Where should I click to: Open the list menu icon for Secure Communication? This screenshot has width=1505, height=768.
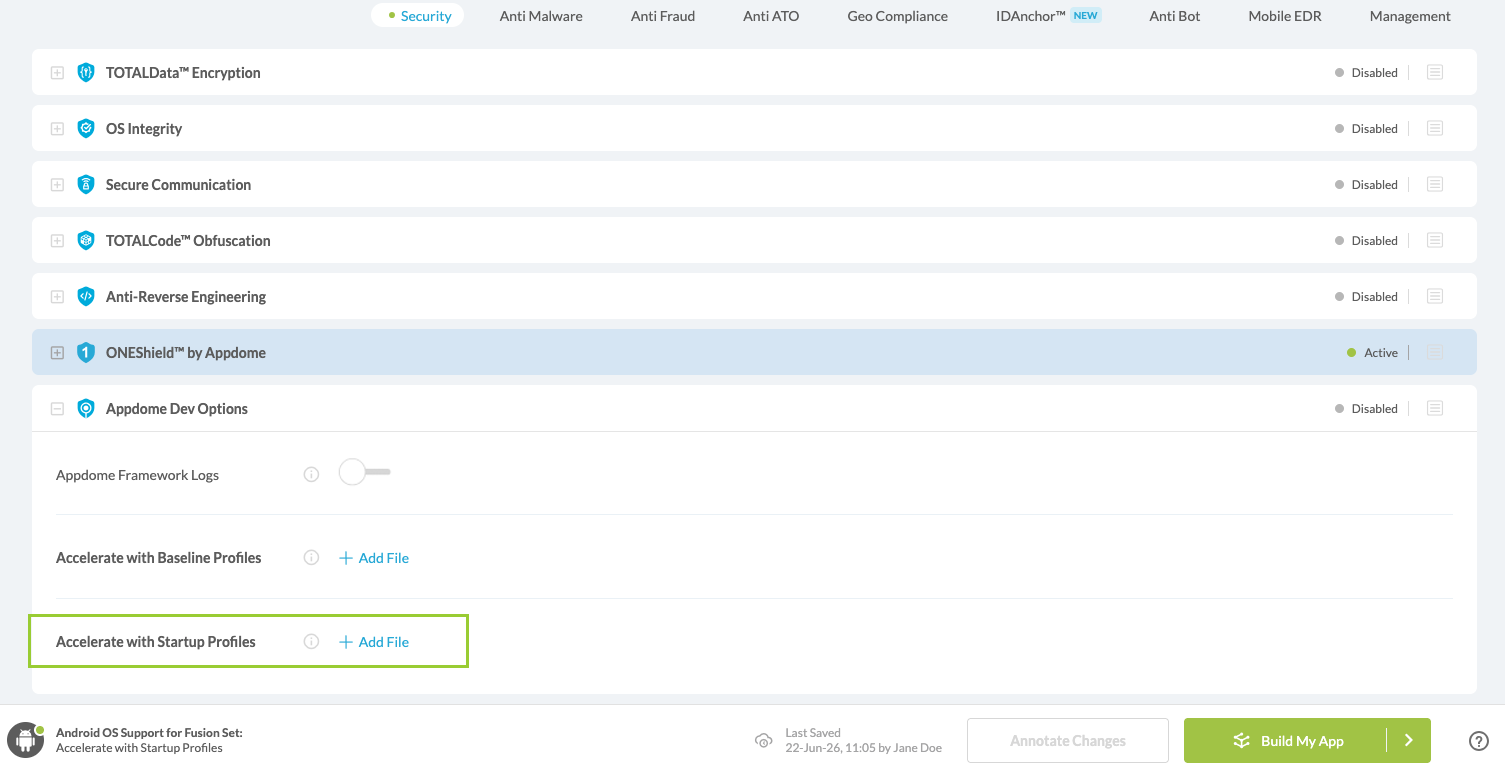[x=1435, y=184]
